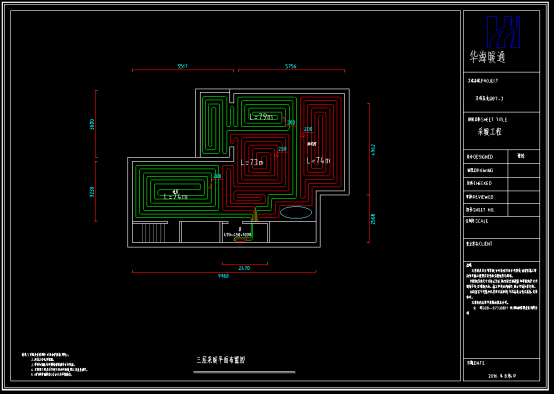Select the blue ellipse near the plan bottom
Image resolution: width=554 pixels, height=394 pixels.
pyautogui.click(x=296, y=213)
